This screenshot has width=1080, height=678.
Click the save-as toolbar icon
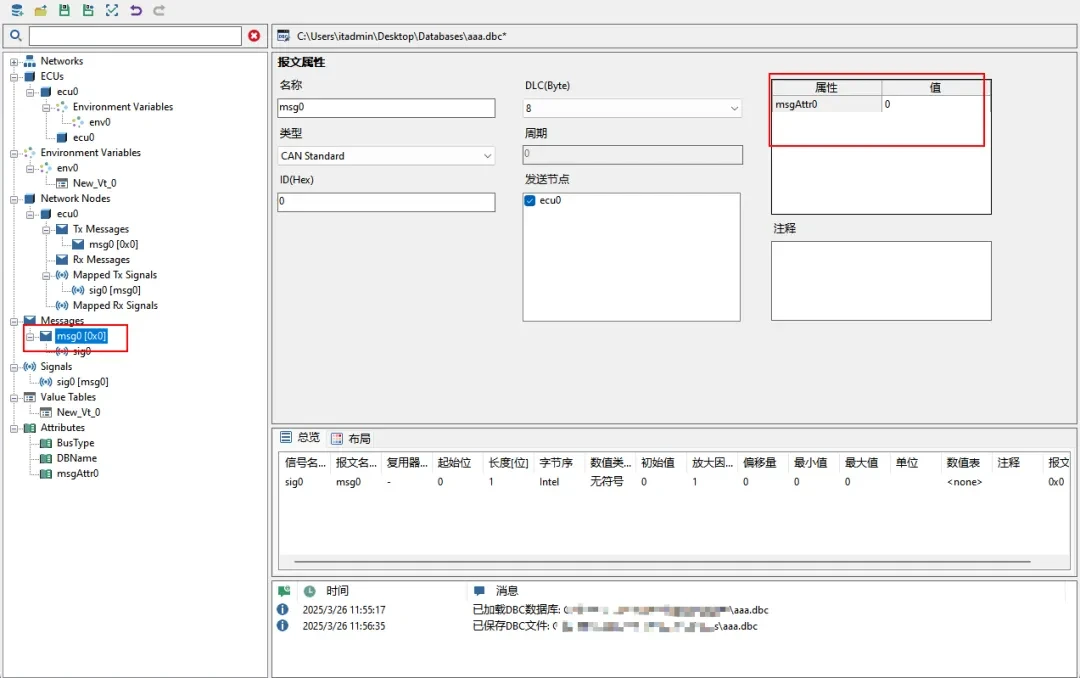coord(88,10)
